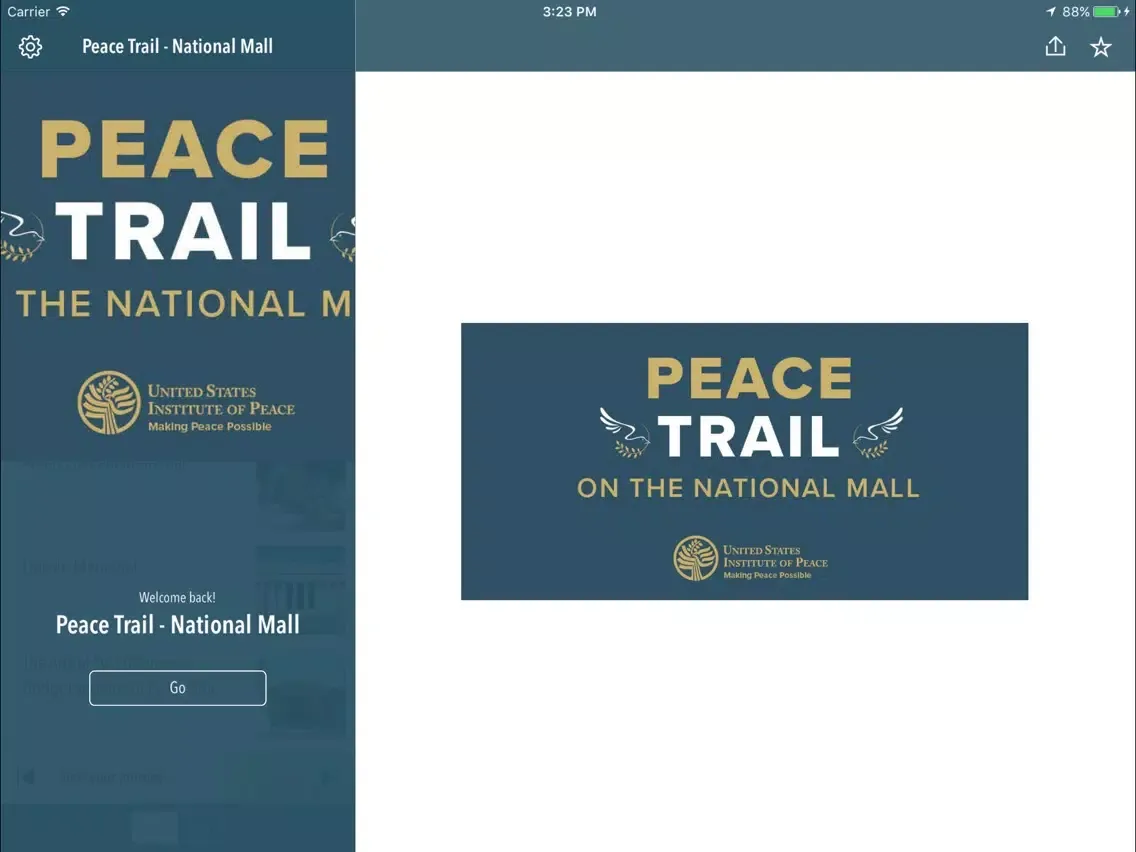This screenshot has height=852, width=1136.
Task: Tap the share icon in top bar
Action: (x=1056, y=46)
